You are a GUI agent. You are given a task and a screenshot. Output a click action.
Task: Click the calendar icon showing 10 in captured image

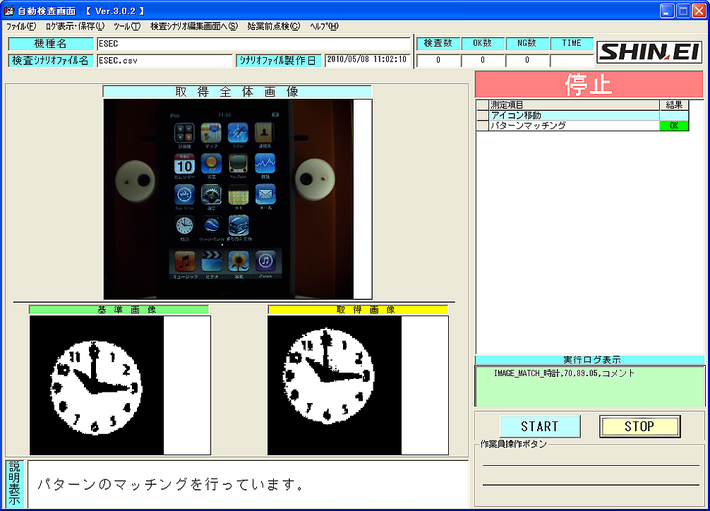coord(184,164)
